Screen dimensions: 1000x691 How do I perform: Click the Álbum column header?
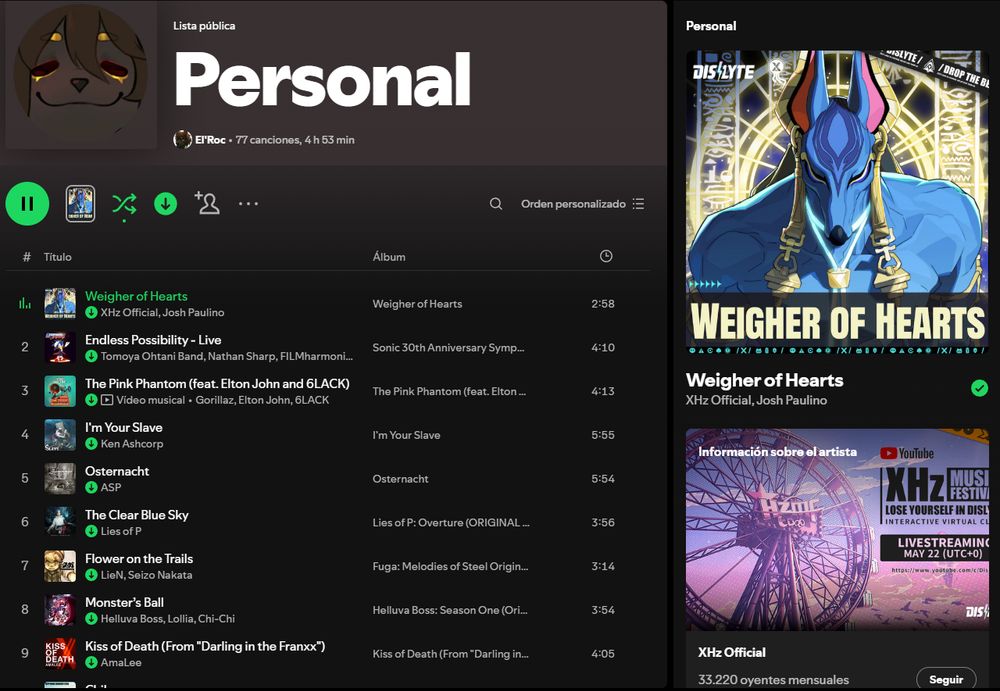click(389, 256)
